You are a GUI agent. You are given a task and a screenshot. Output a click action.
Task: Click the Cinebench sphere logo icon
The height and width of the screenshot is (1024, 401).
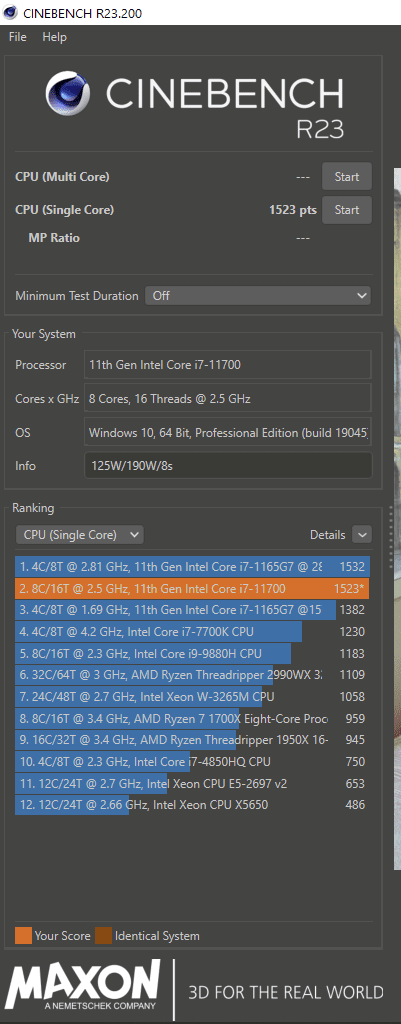70,95
